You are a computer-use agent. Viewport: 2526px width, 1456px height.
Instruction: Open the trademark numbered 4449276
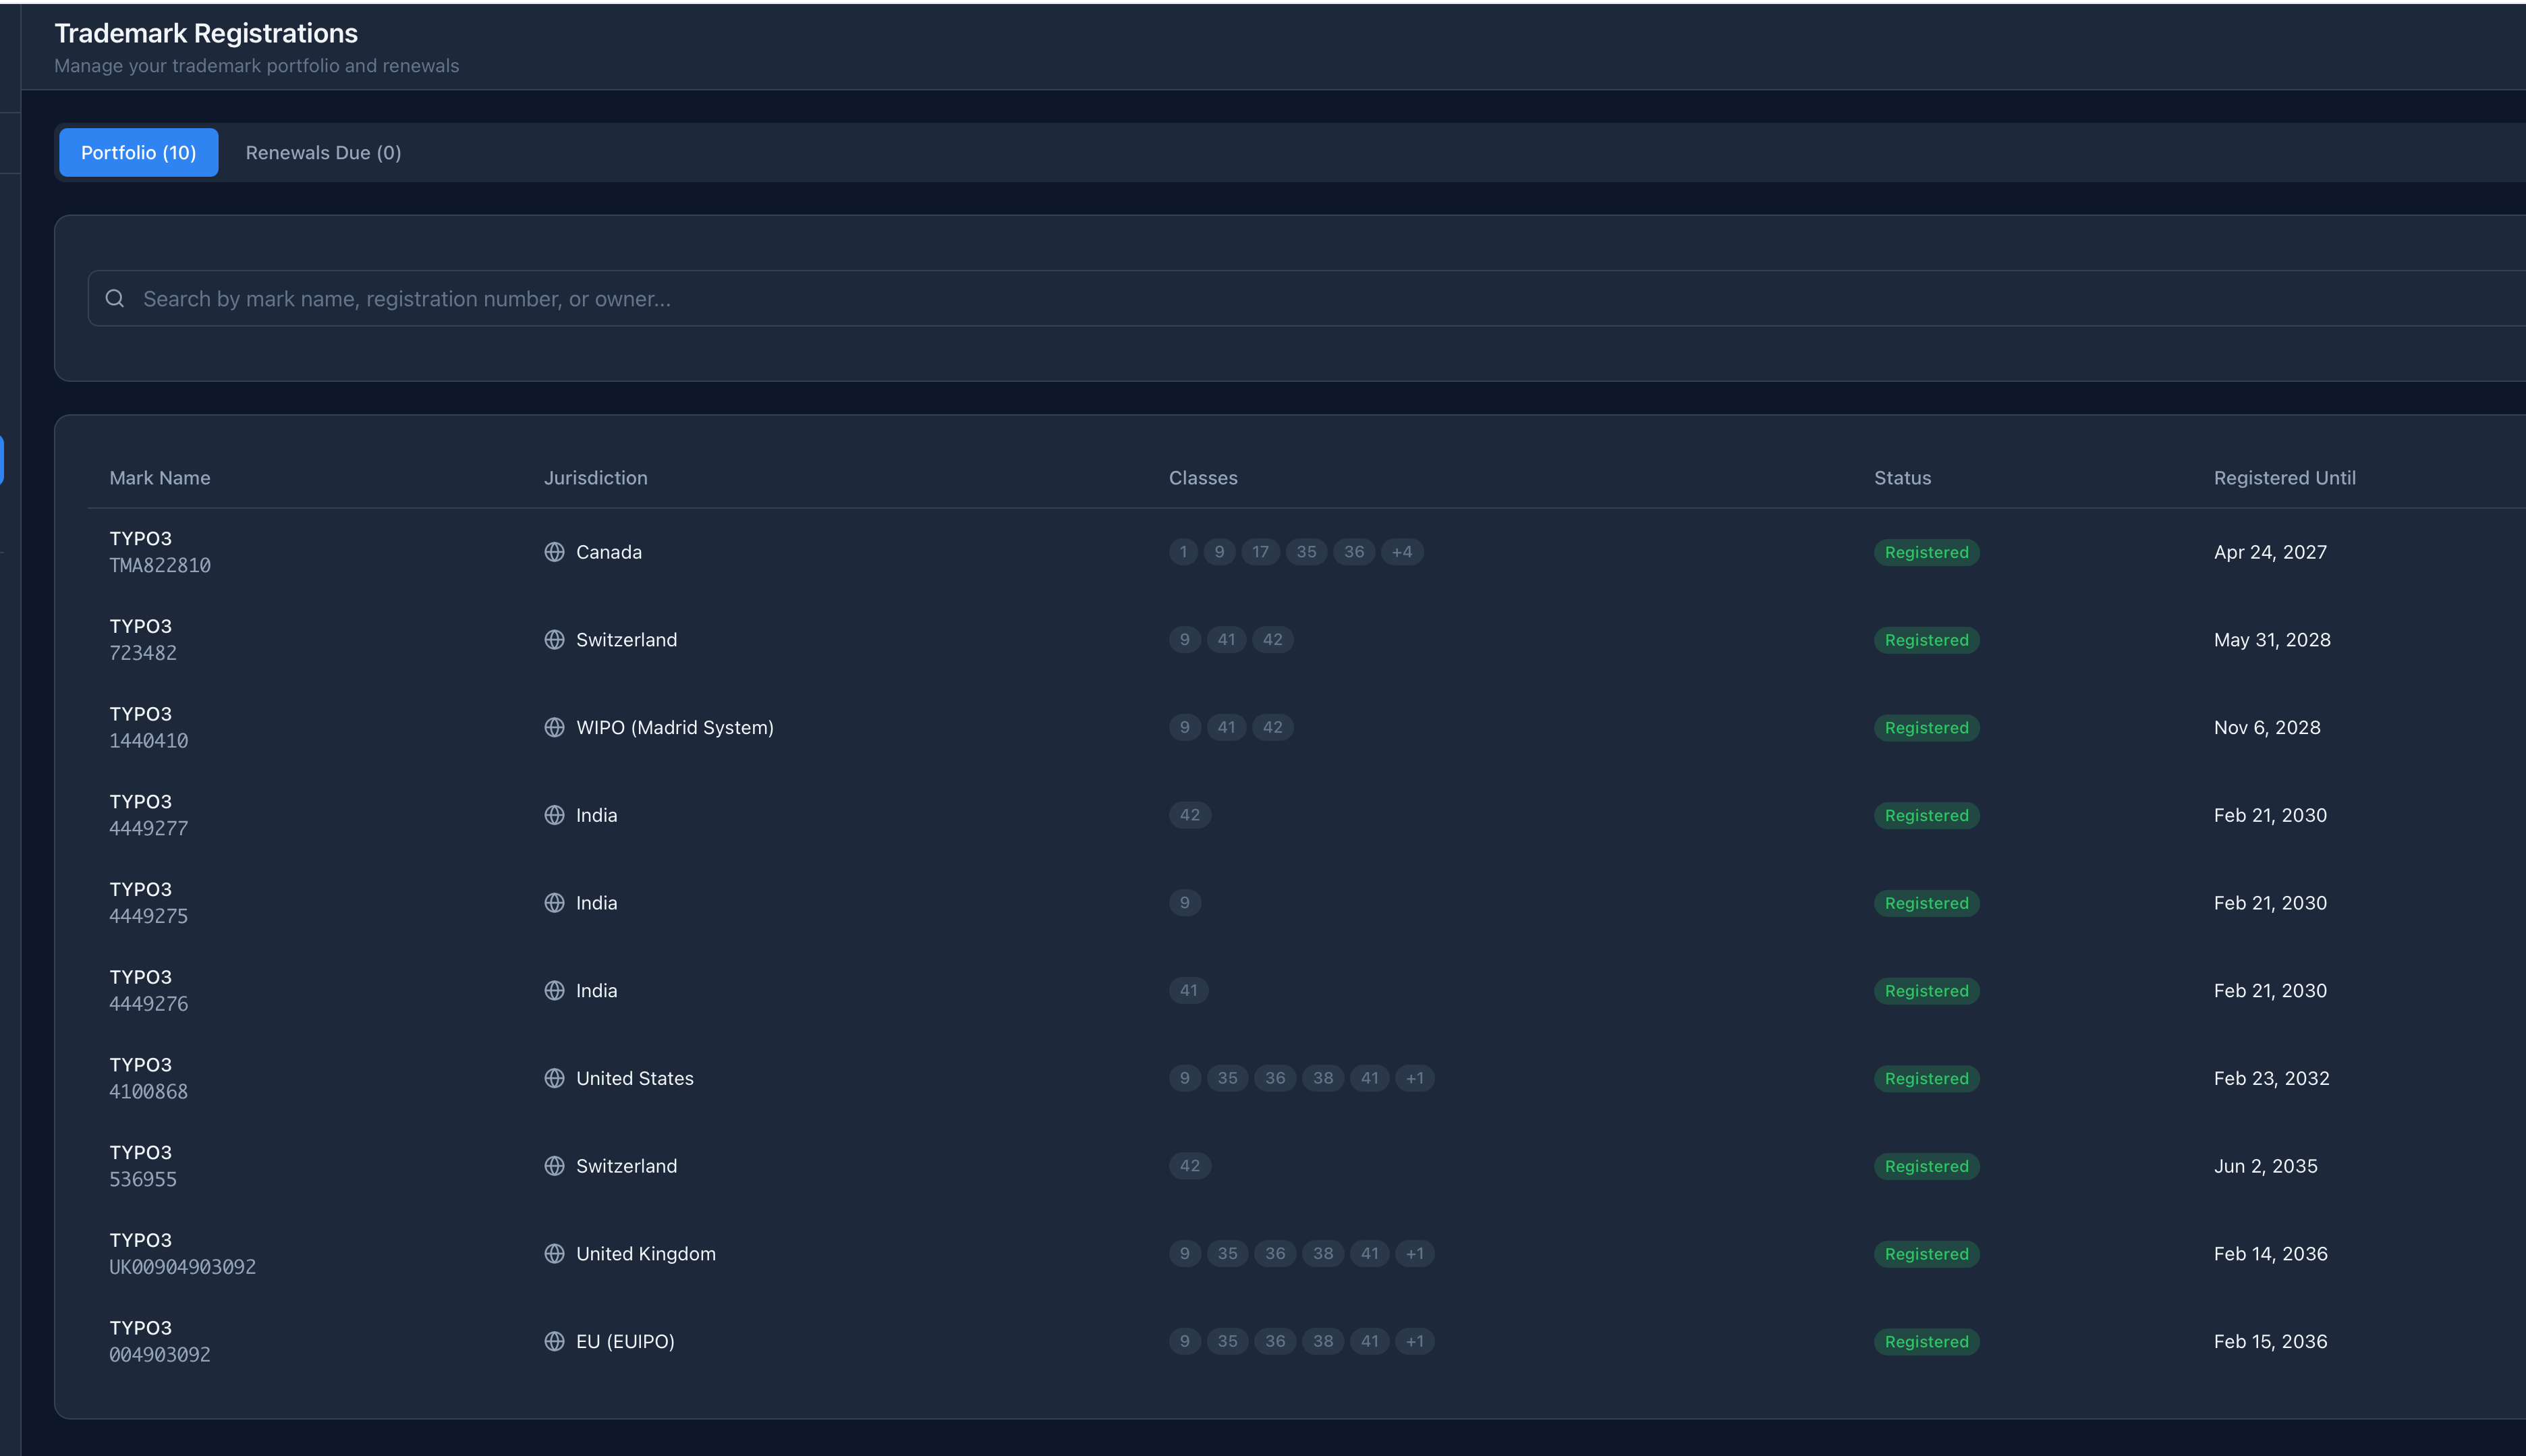pyautogui.click(x=149, y=1004)
